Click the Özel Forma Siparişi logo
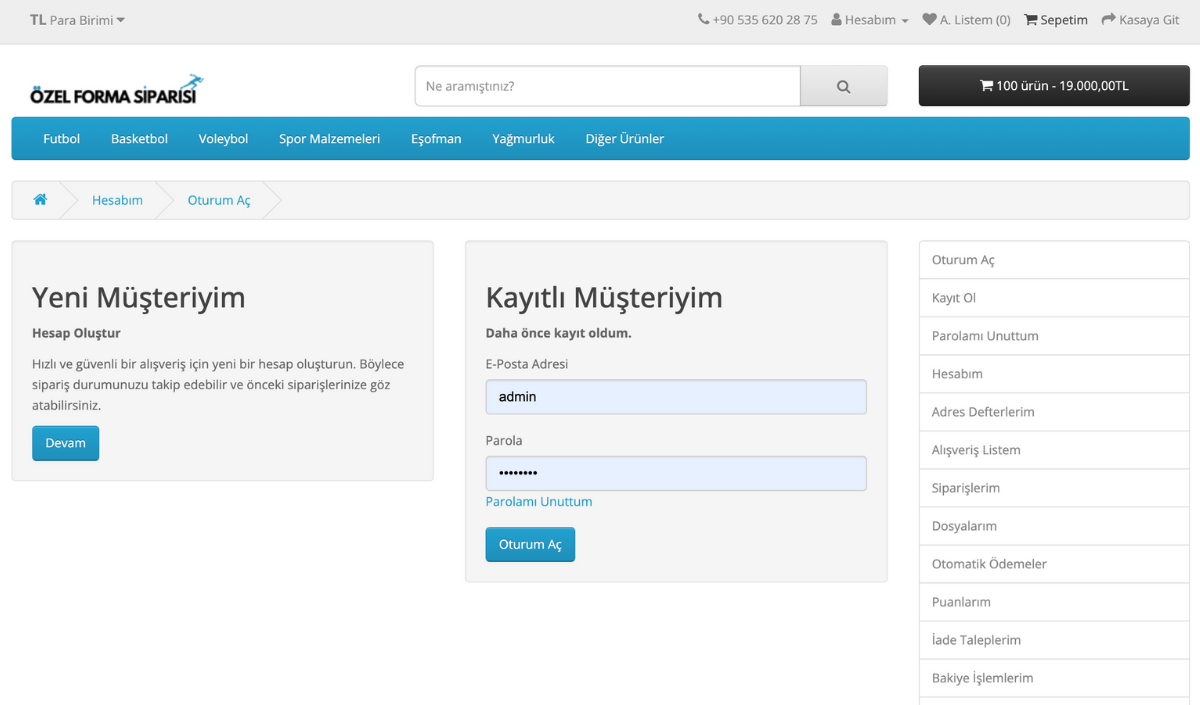Viewport: 1200px width, 705px height. pos(116,91)
